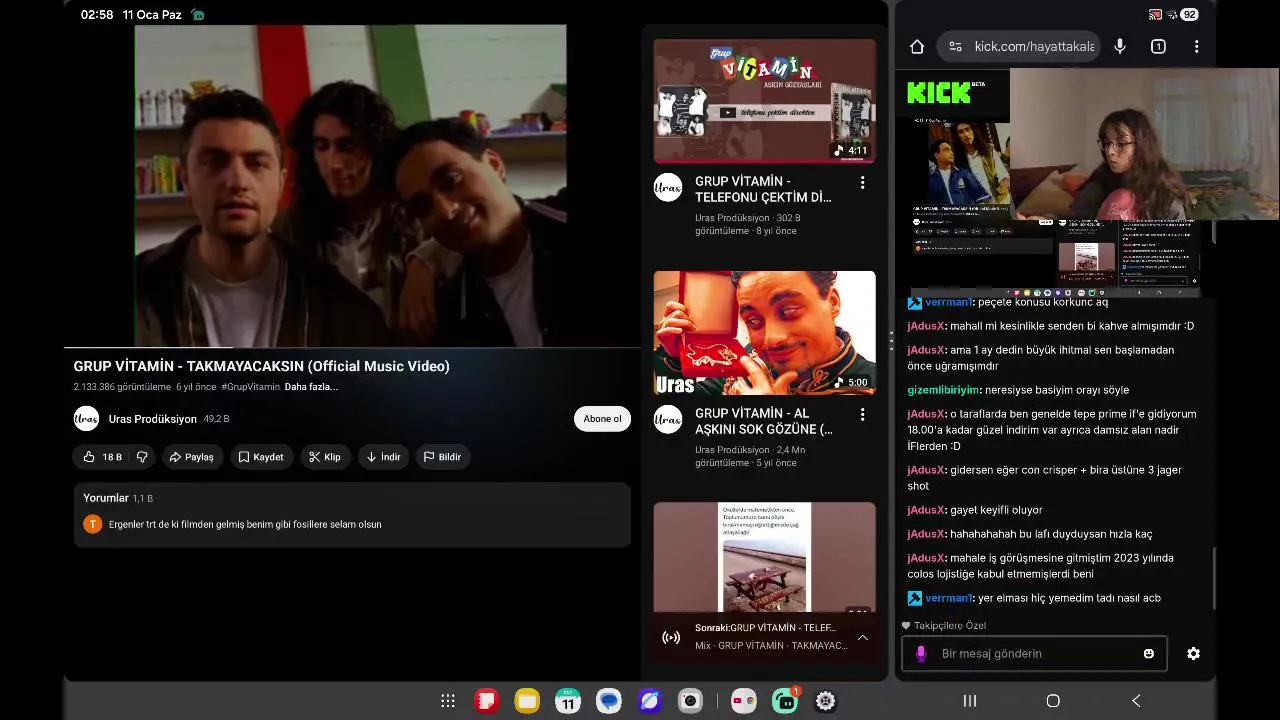Viewport: 1280px width, 720px height.
Task: Go to Chrome home page icon
Action: (917, 46)
